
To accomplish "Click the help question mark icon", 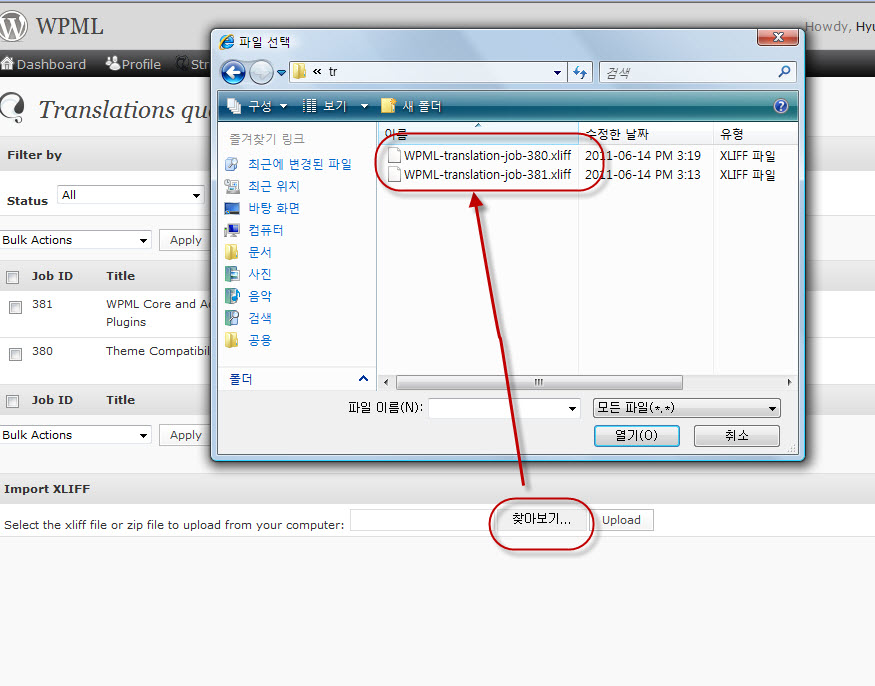I will tap(781, 106).
